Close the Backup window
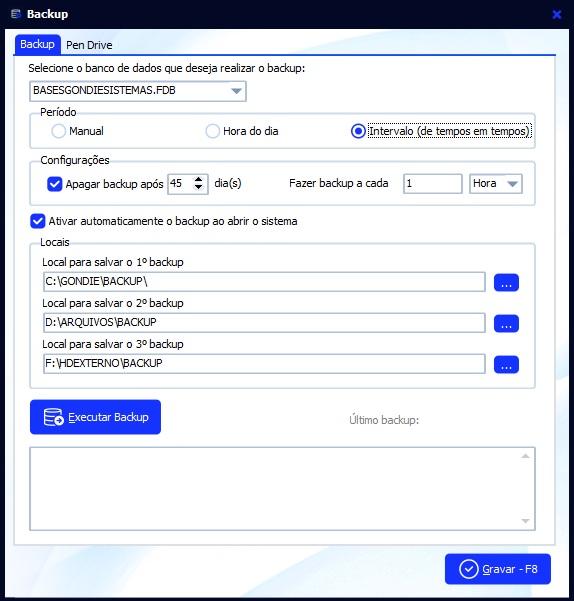Image resolution: width=574 pixels, height=601 pixels. 557,15
